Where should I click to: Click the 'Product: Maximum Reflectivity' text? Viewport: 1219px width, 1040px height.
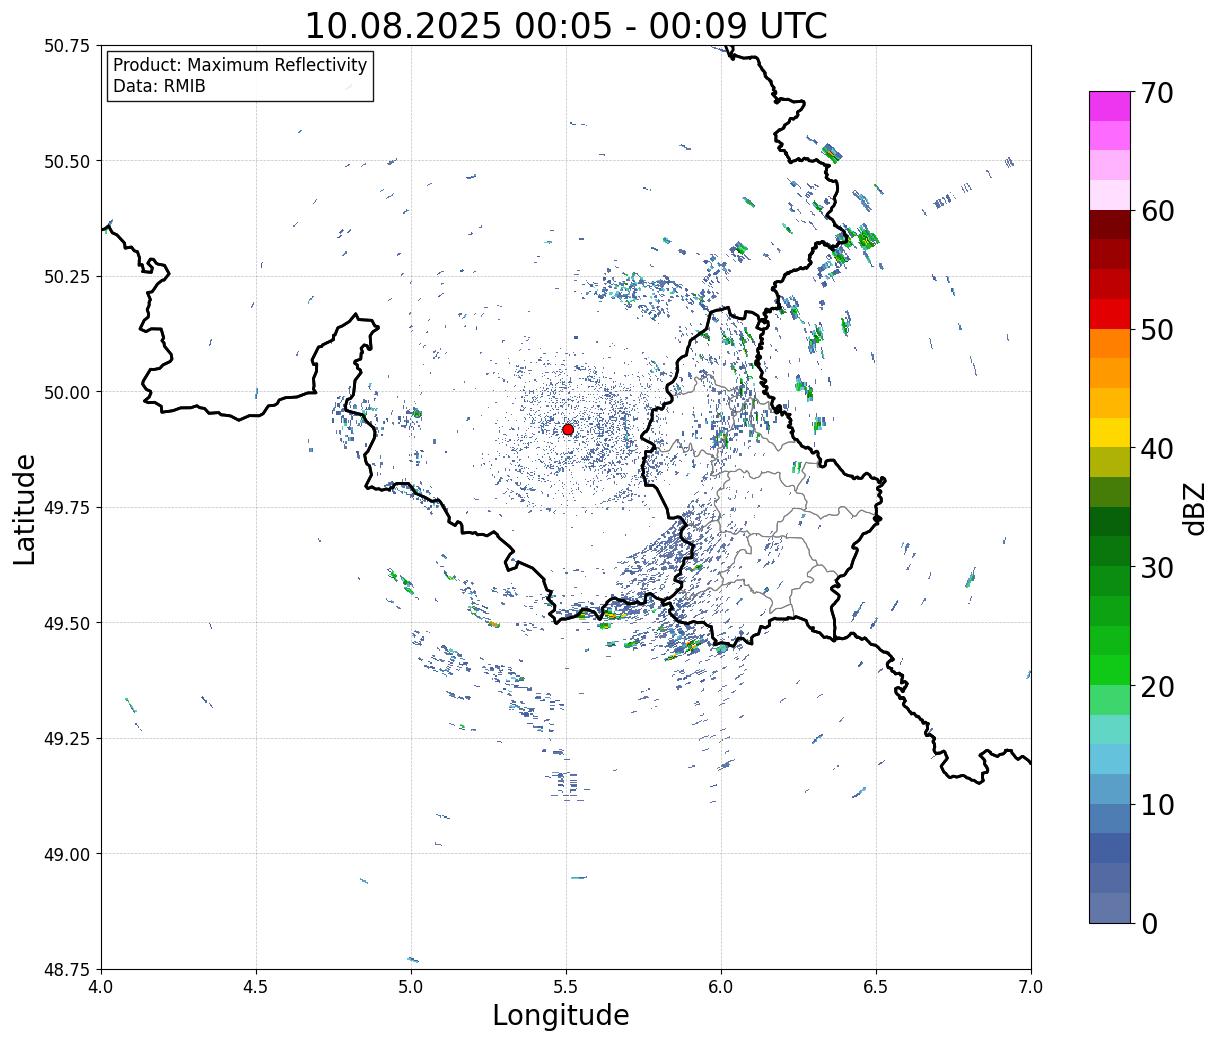click(240, 65)
